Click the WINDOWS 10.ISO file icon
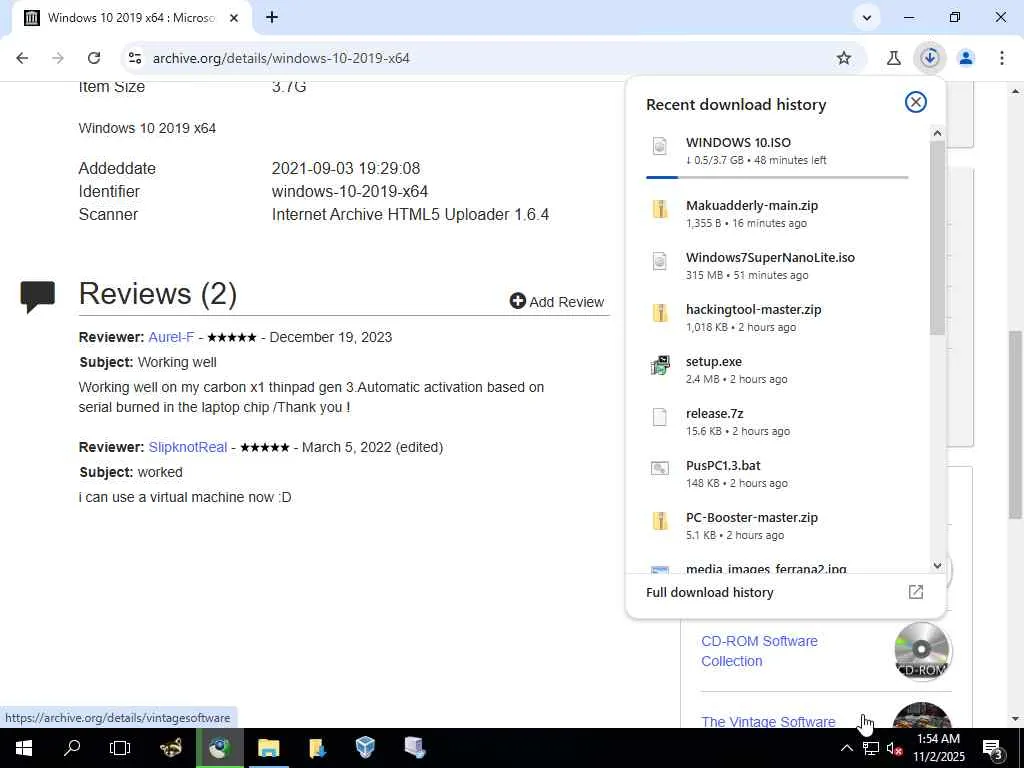This screenshot has width=1024, height=768. (x=660, y=146)
